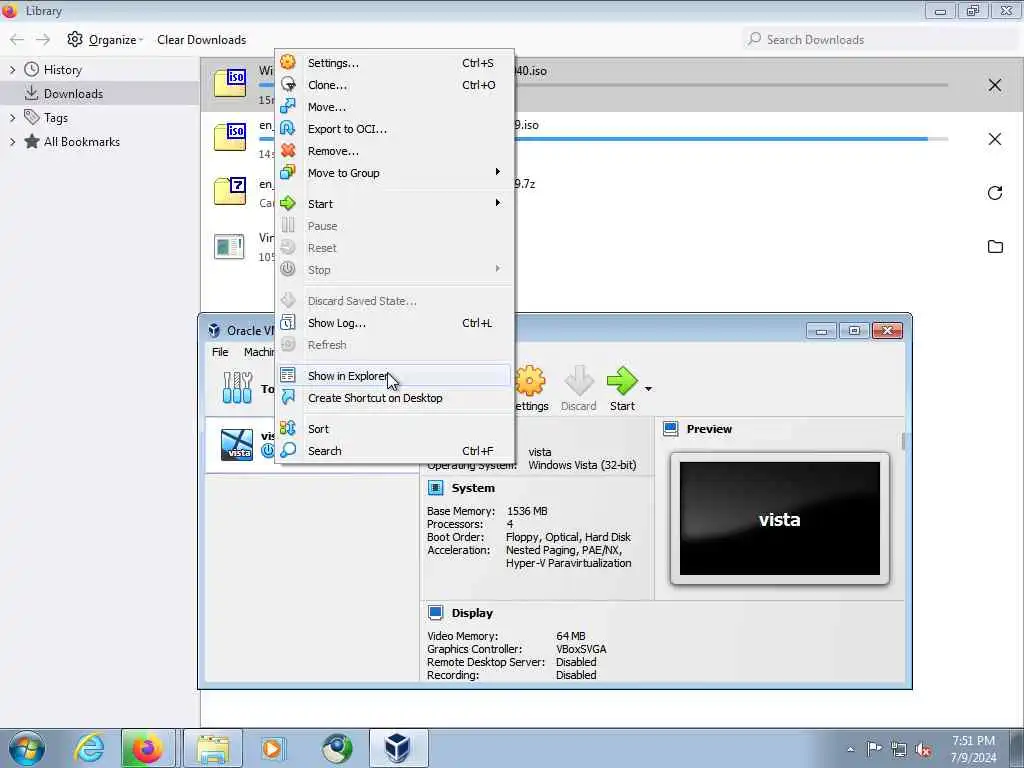Click the Search Downloads field
Viewport: 1024px width, 768px height.
click(880, 40)
